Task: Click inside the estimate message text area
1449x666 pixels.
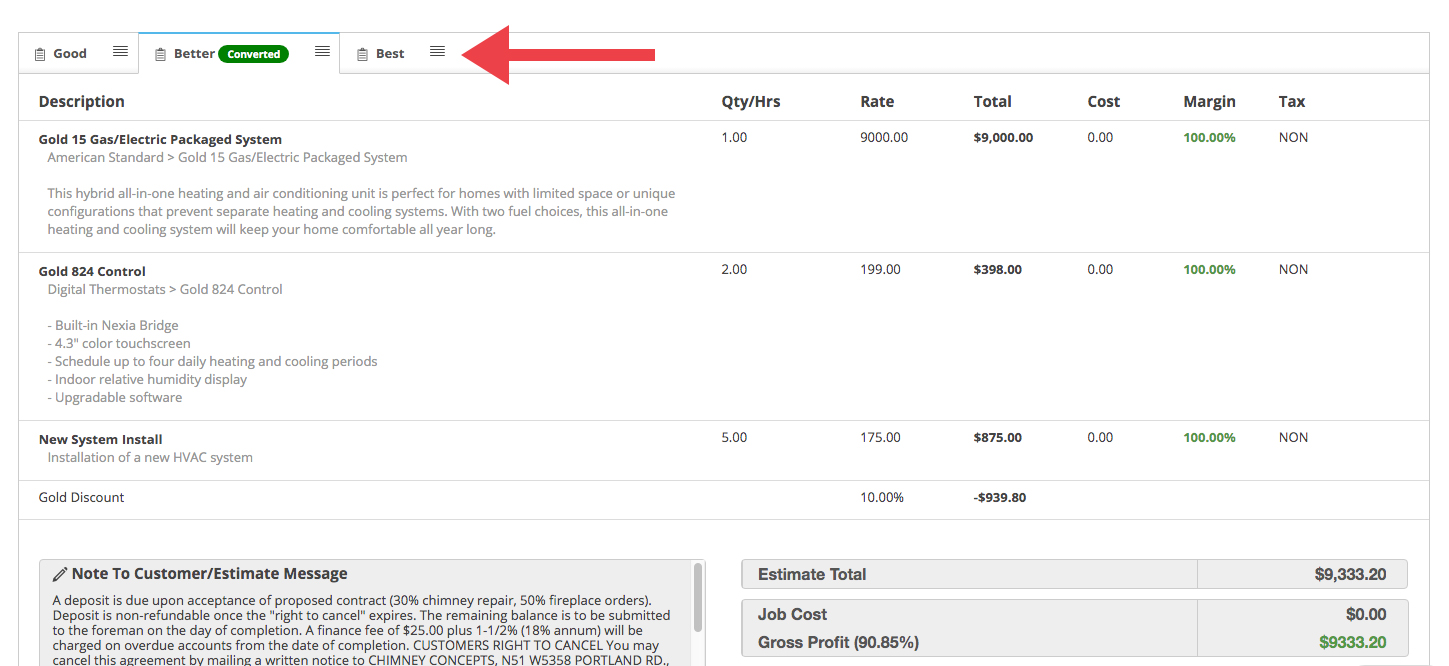Action: pyautogui.click(x=360, y=625)
